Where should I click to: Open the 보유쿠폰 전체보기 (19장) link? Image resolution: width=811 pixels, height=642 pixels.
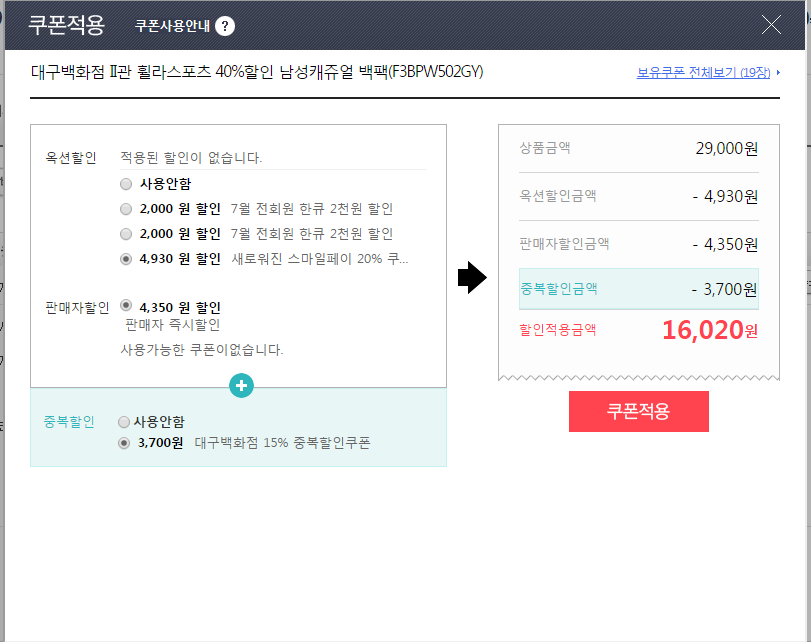coord(705,73)
